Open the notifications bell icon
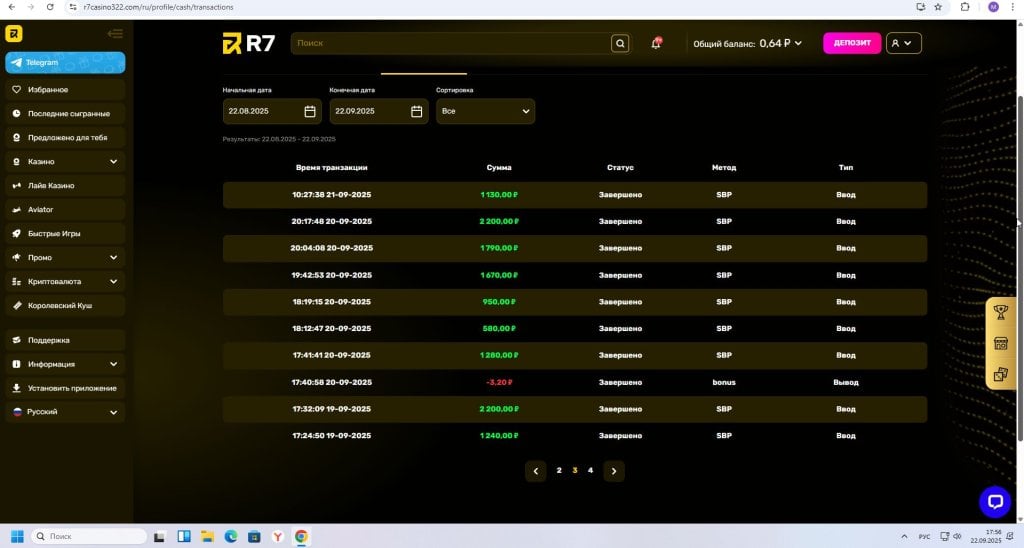 (656, 43)
